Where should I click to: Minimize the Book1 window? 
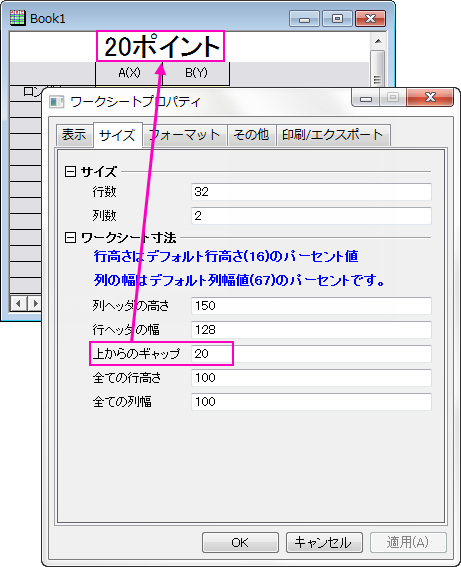[x=304, y=19]
